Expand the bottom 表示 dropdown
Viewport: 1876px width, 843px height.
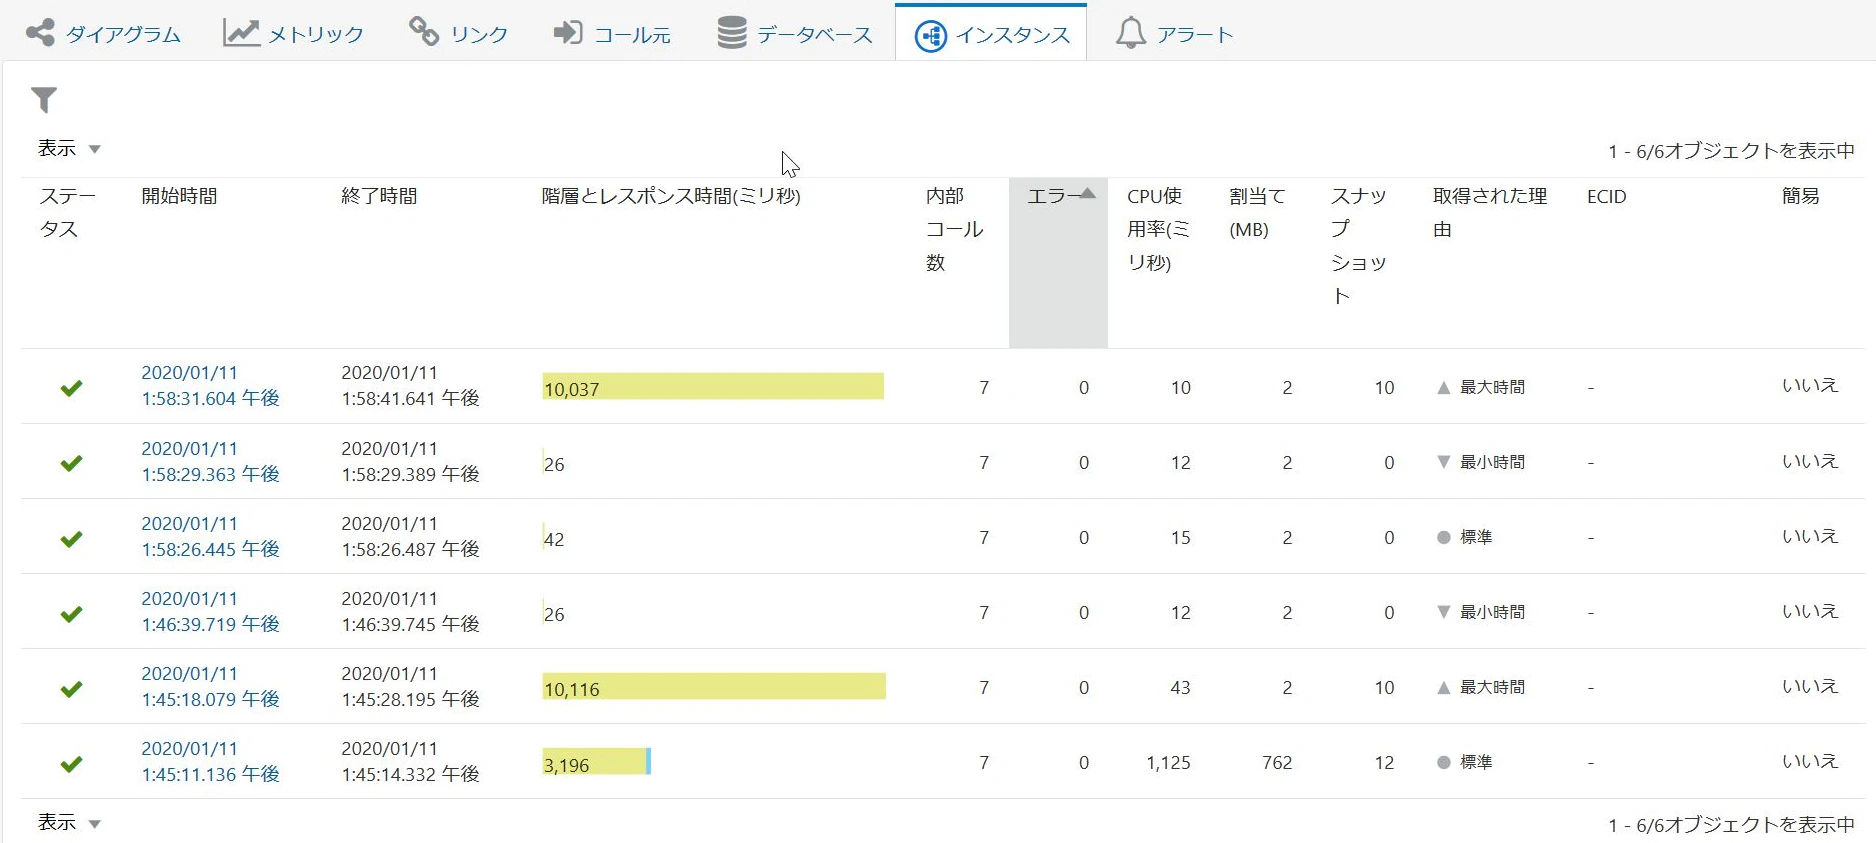pyautogui.click(x=69, y=823)
